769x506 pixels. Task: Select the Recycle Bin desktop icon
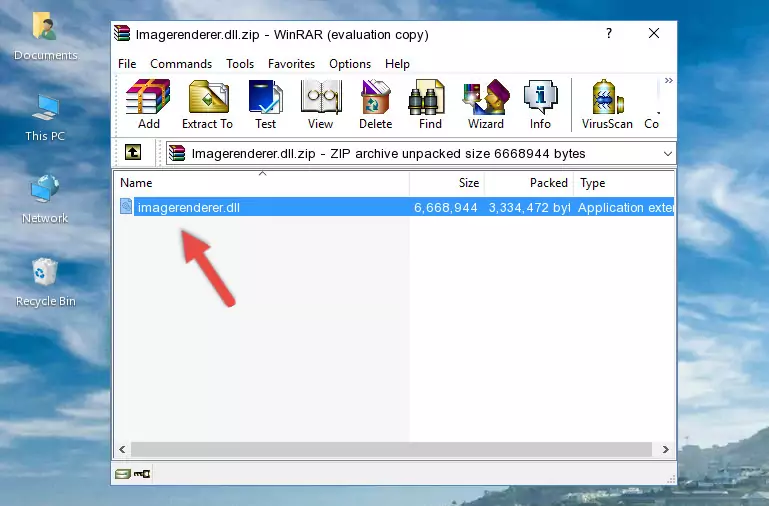click(46, 282)
